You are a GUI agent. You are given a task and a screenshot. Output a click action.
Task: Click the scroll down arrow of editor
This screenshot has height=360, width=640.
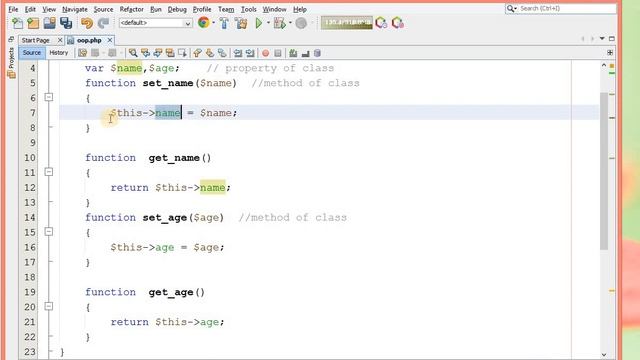click(x=604, y=354)
